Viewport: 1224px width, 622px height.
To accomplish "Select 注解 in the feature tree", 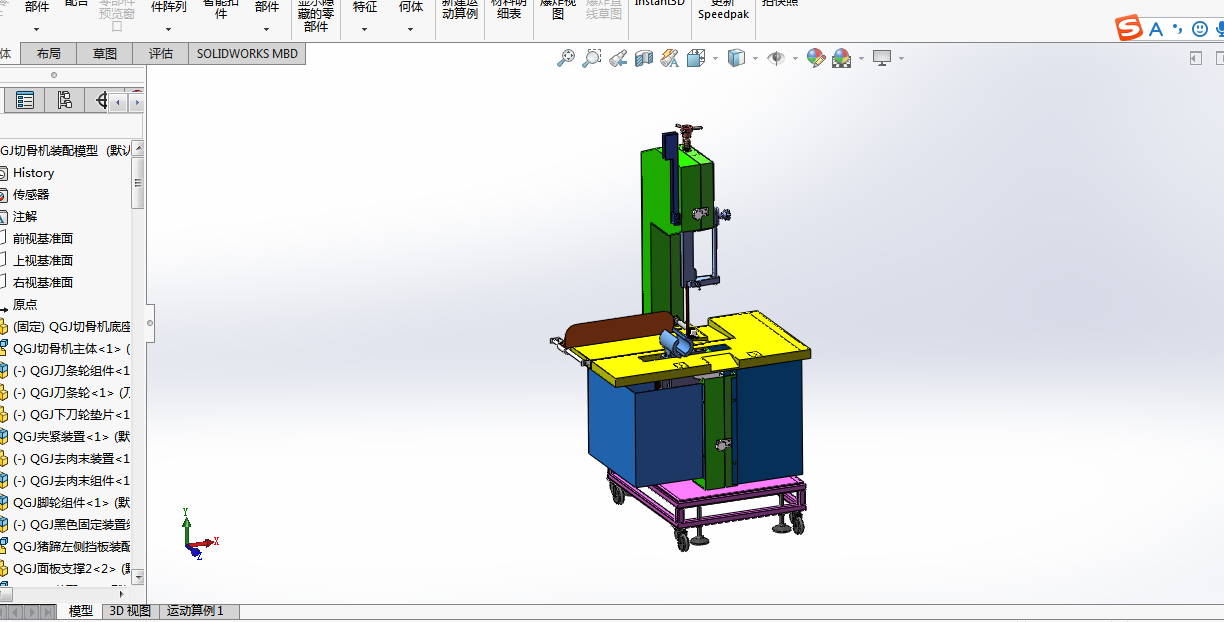I will 25,217.
